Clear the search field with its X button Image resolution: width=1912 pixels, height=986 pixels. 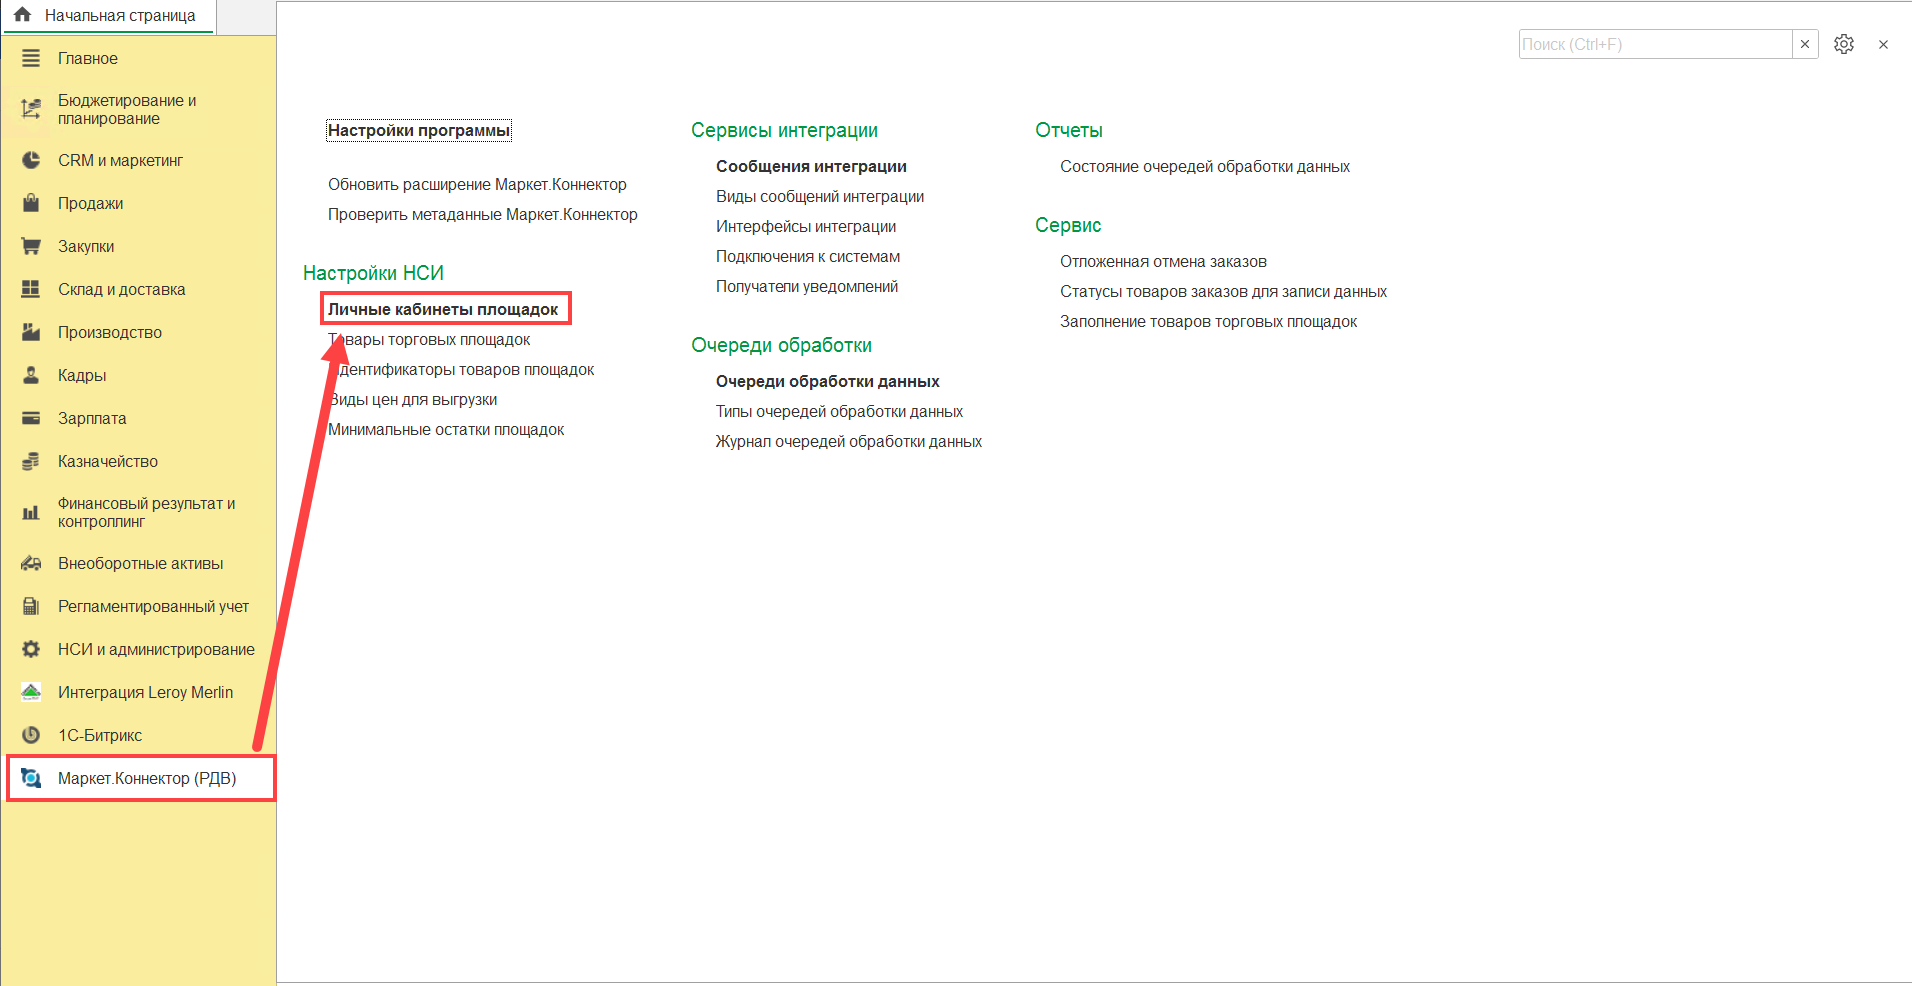click(1805, 44)
